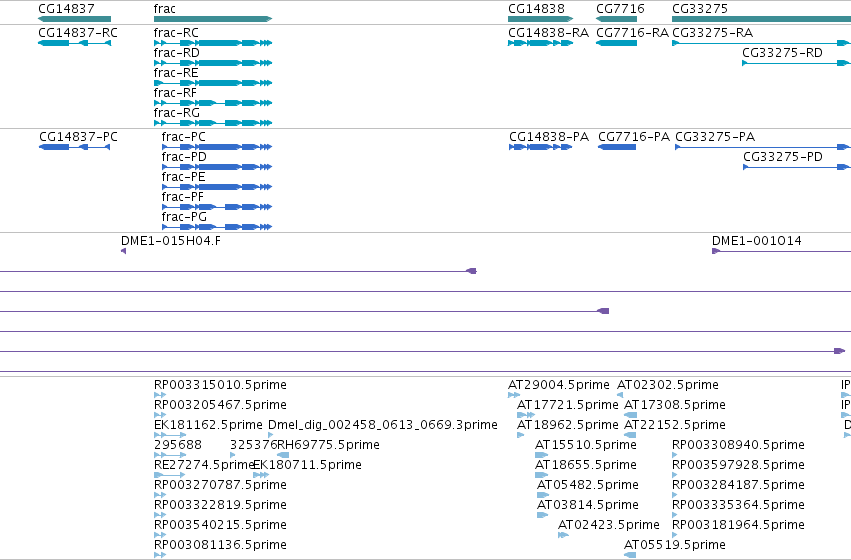Select the 295688 feature label
This screenshot has height=560, width=851.
(177, 445)
